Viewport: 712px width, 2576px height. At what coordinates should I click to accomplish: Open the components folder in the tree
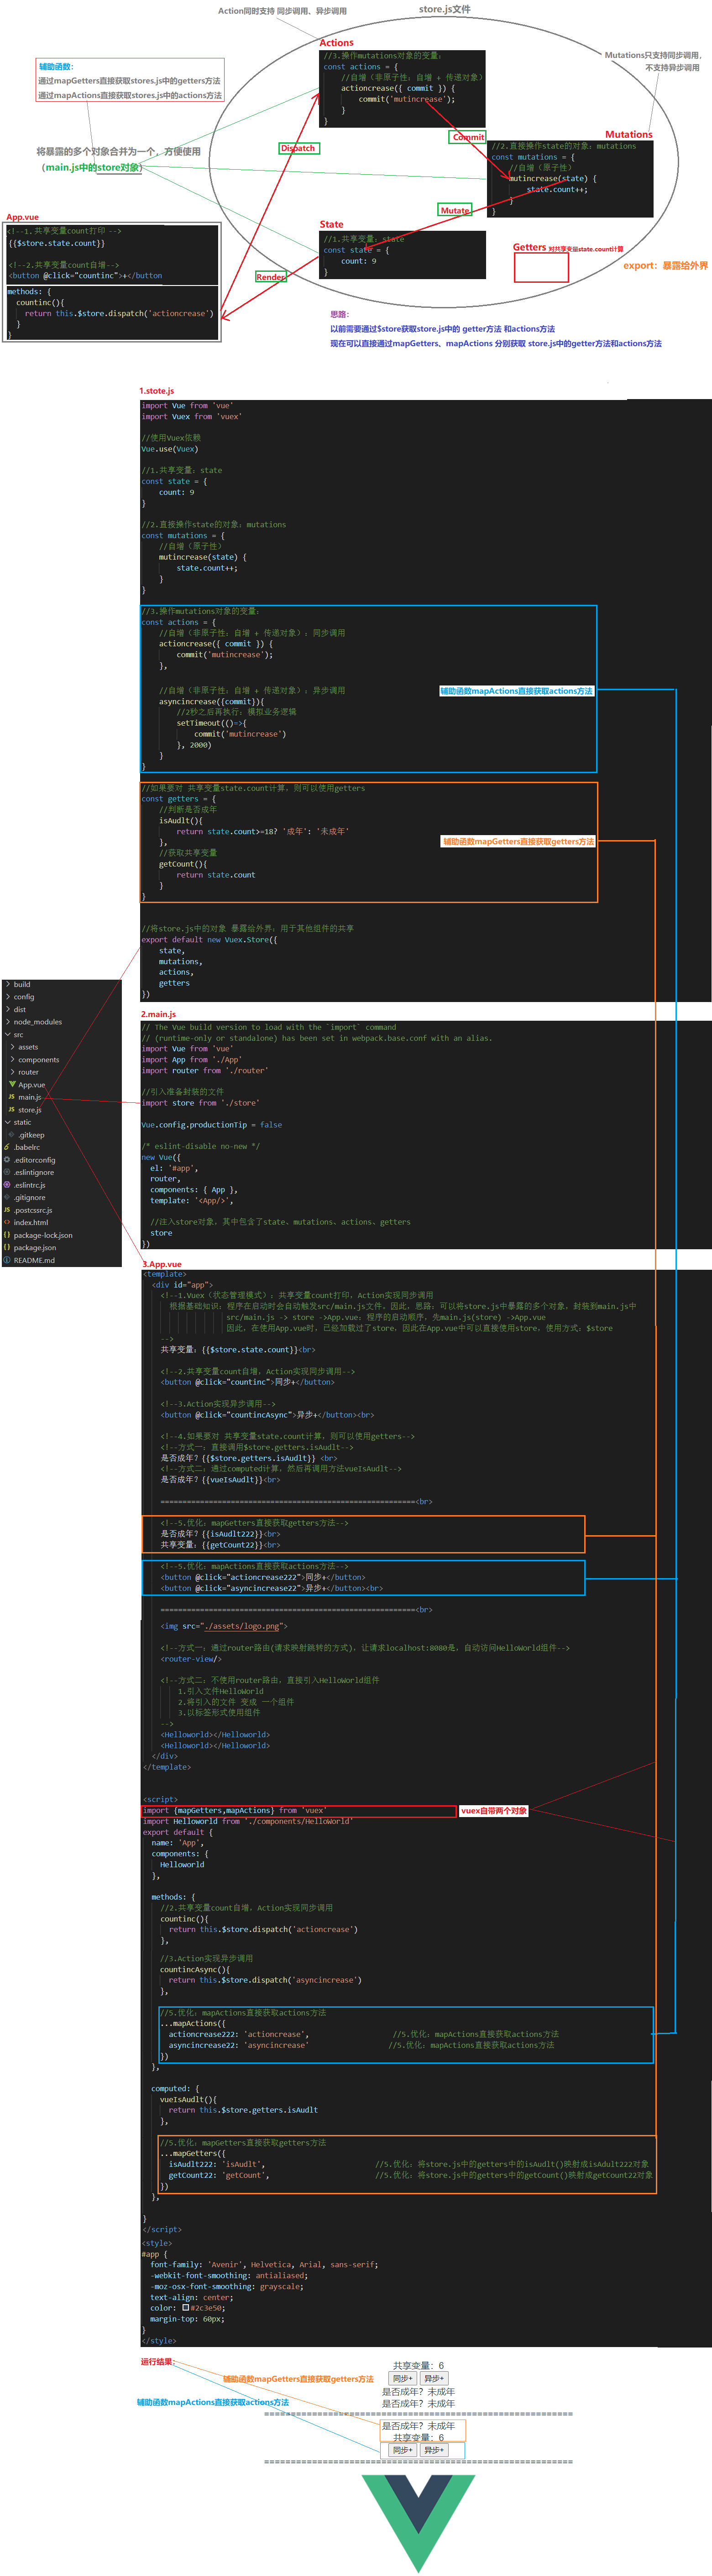[x=38, y=1060]
